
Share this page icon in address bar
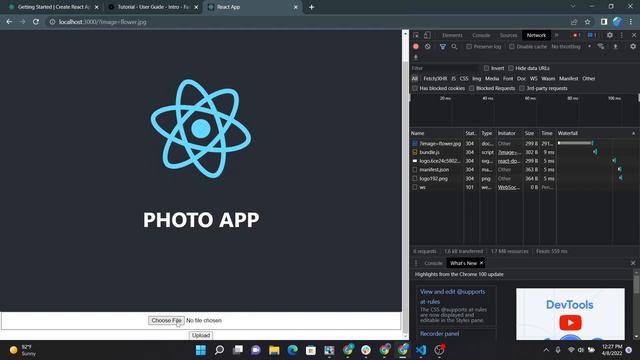(574, 22)
